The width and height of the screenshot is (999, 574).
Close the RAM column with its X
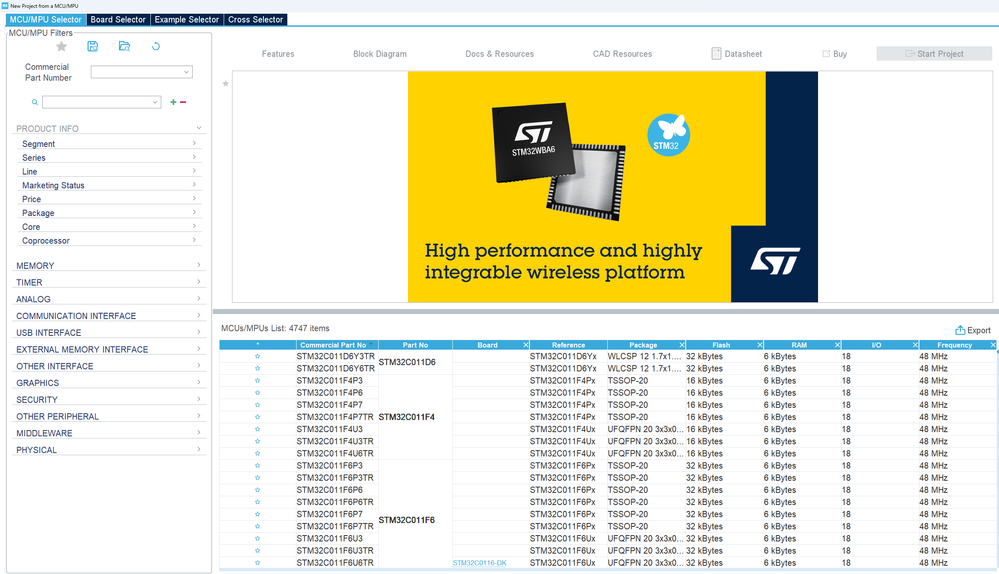pyautogui.click(x=837, y=345)
